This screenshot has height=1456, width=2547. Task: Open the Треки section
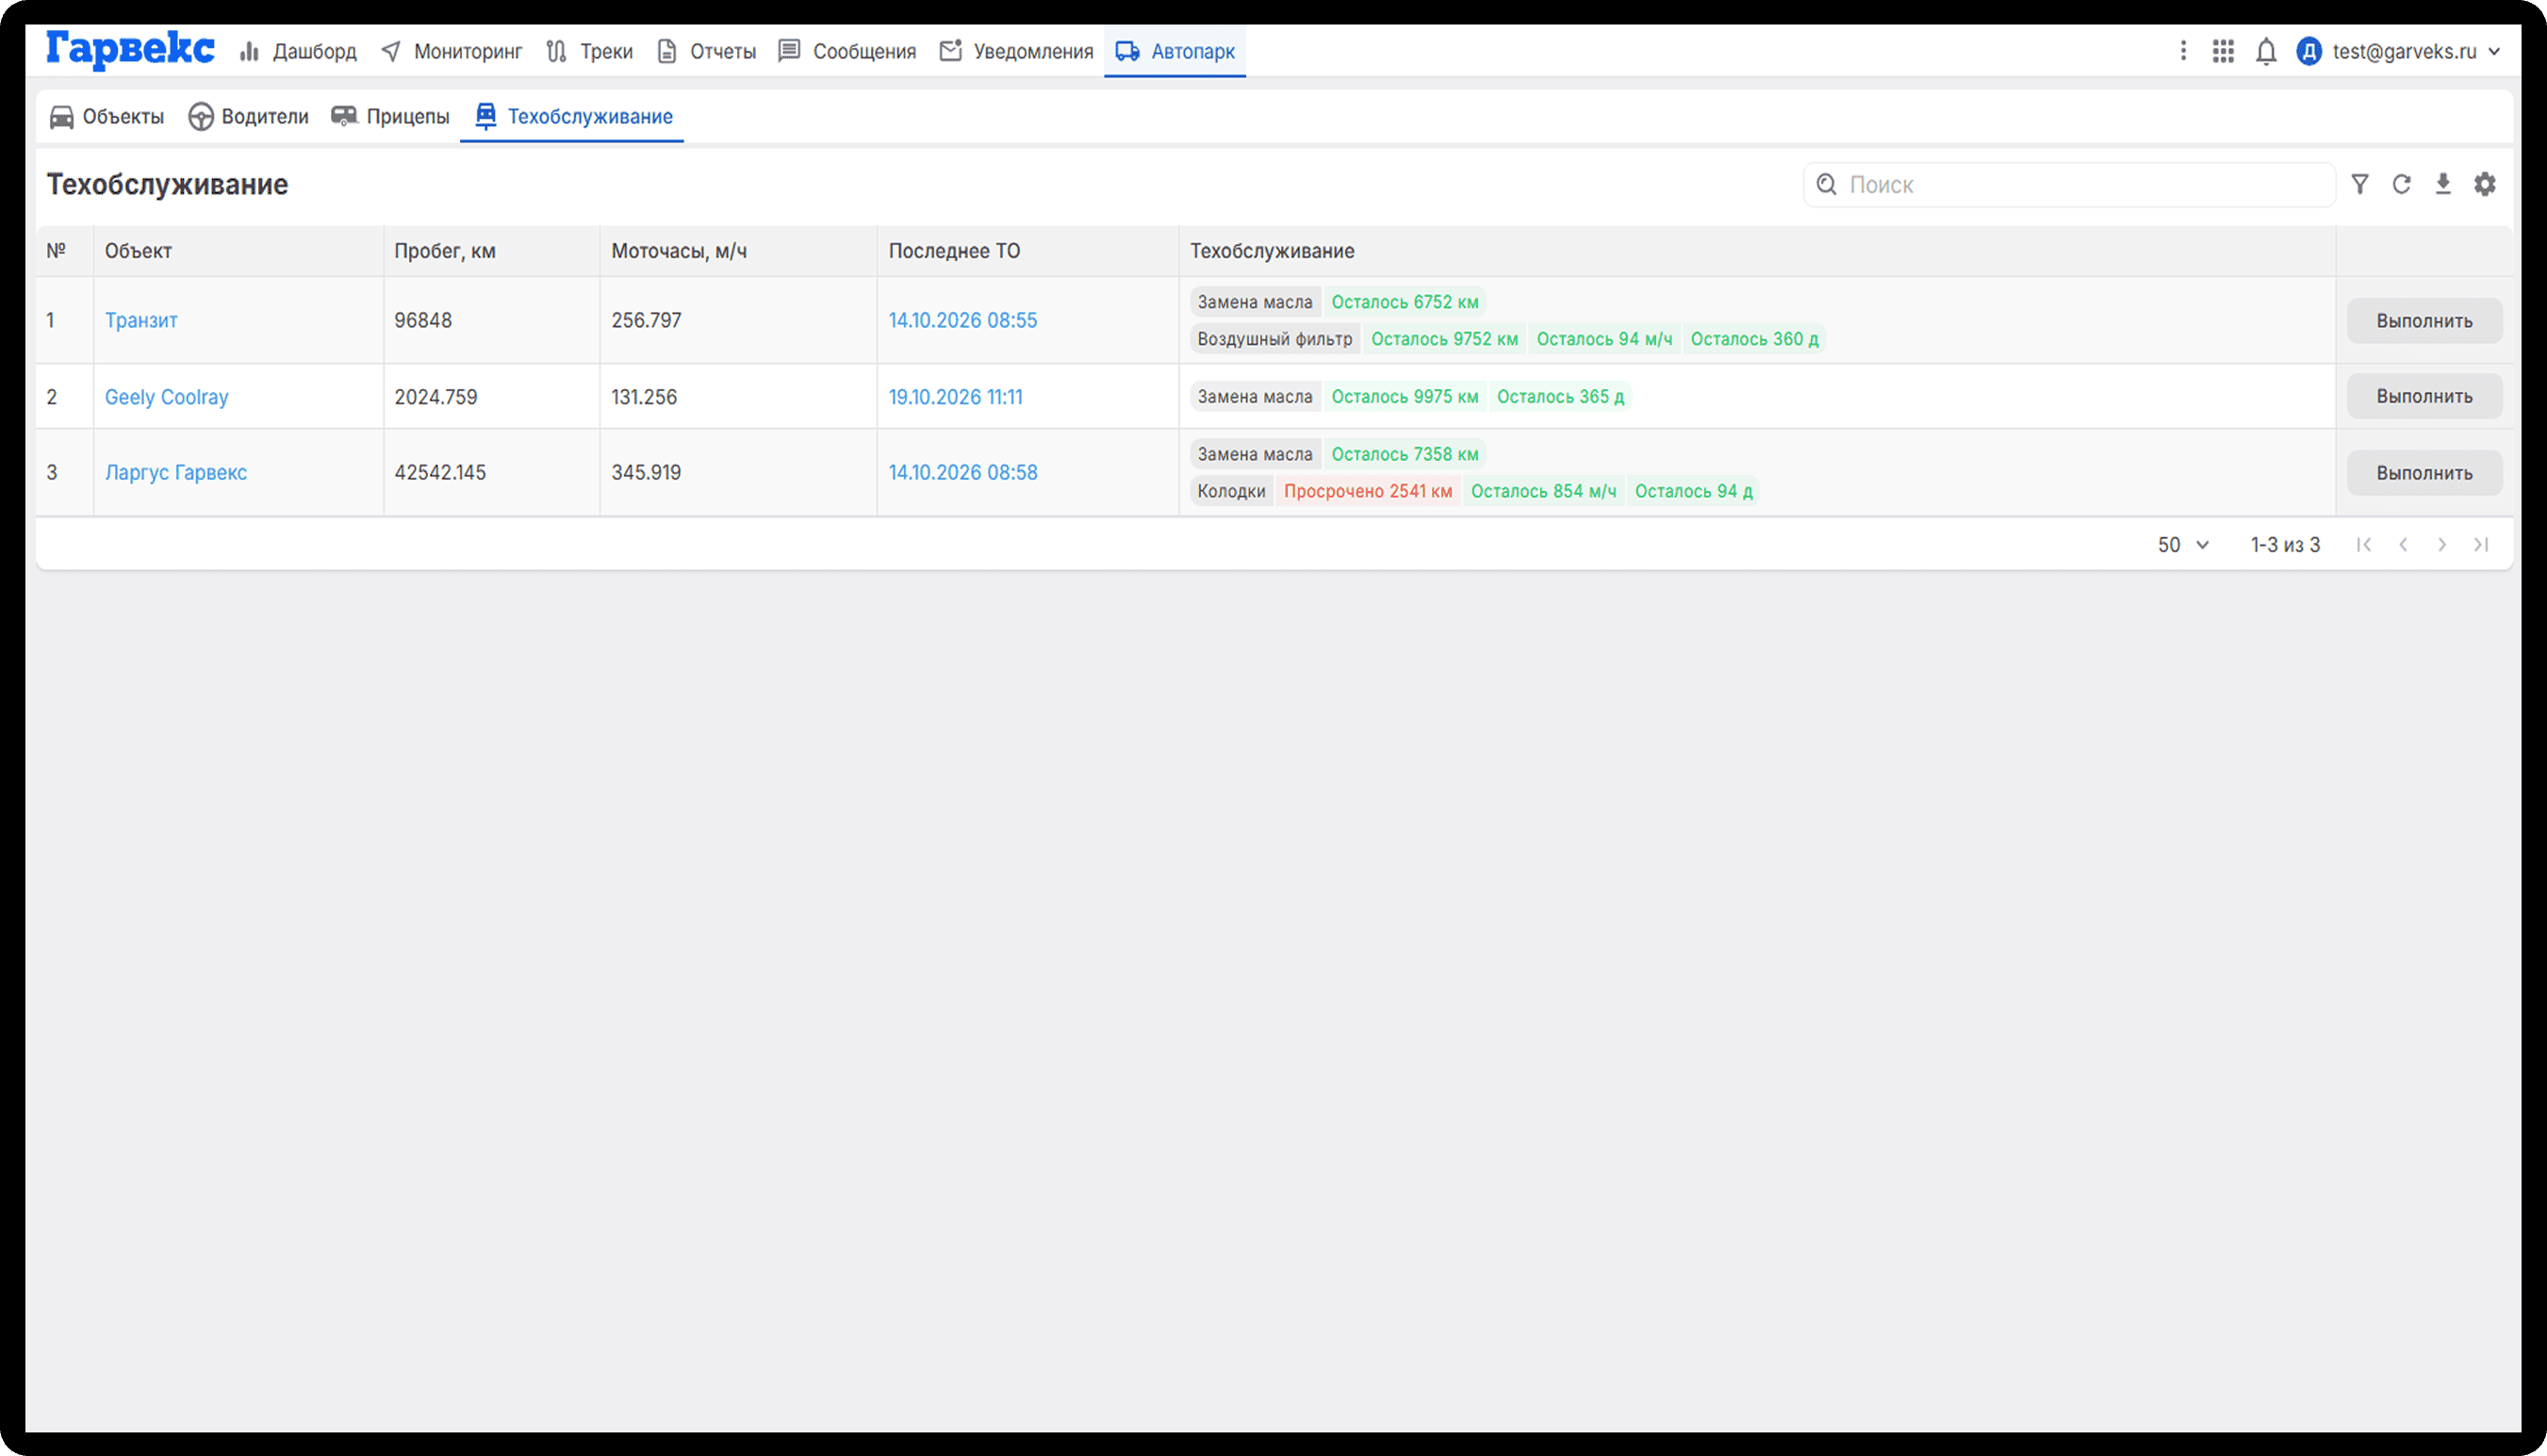click(590, 51)
